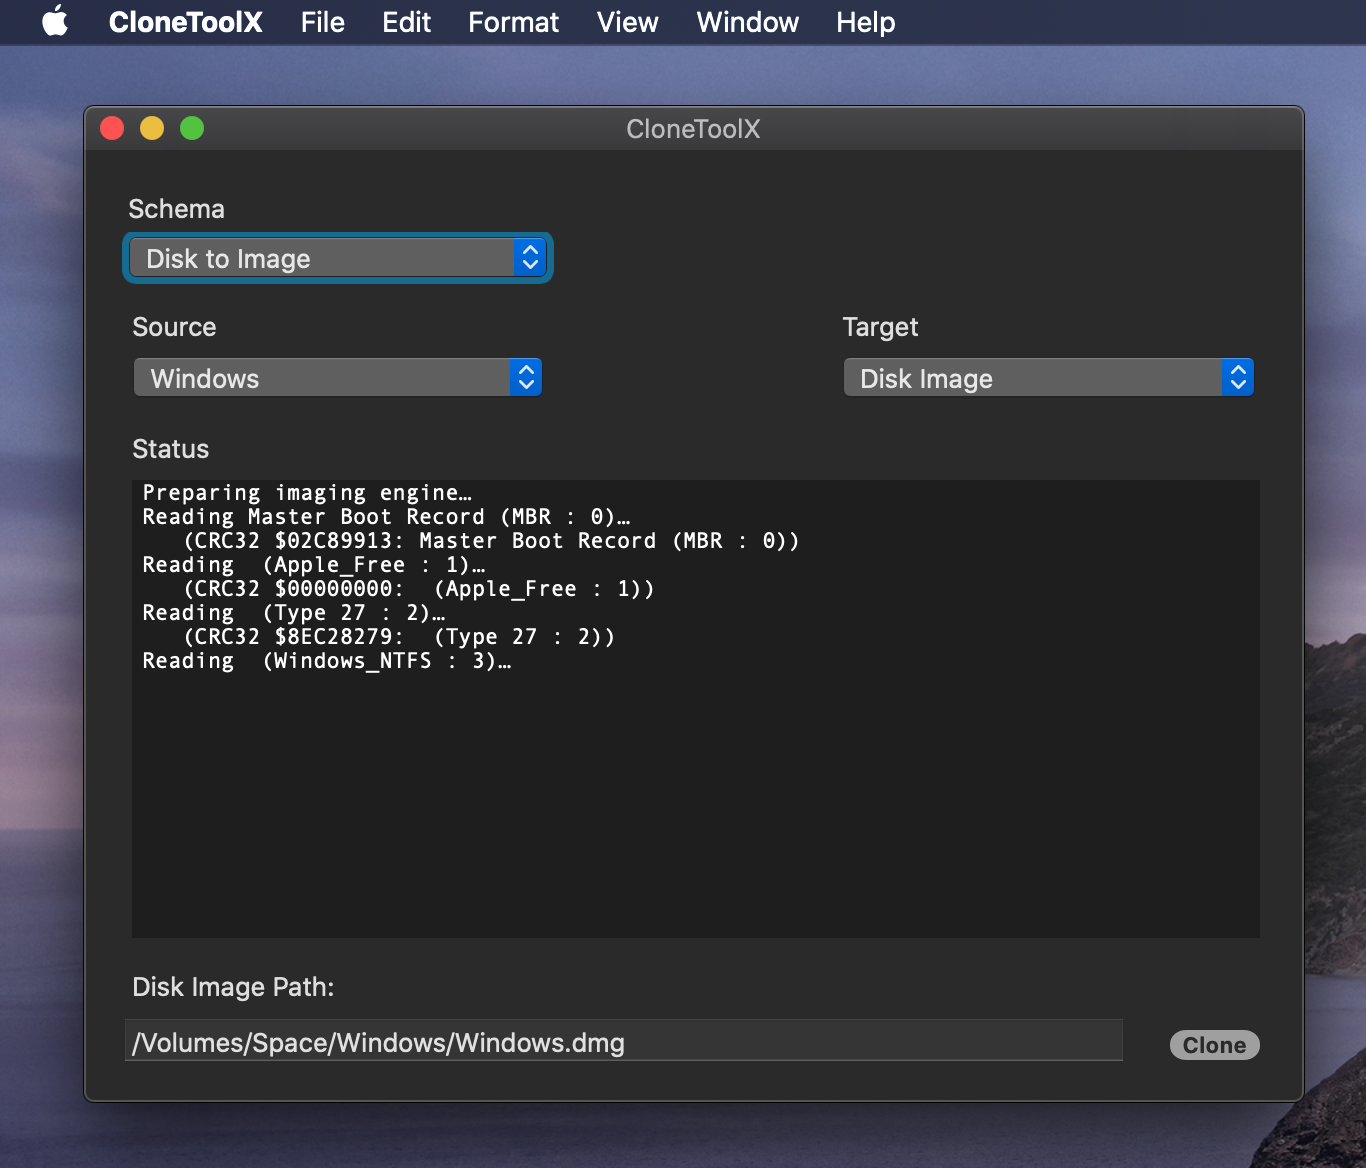Open the Help menu

865,22
